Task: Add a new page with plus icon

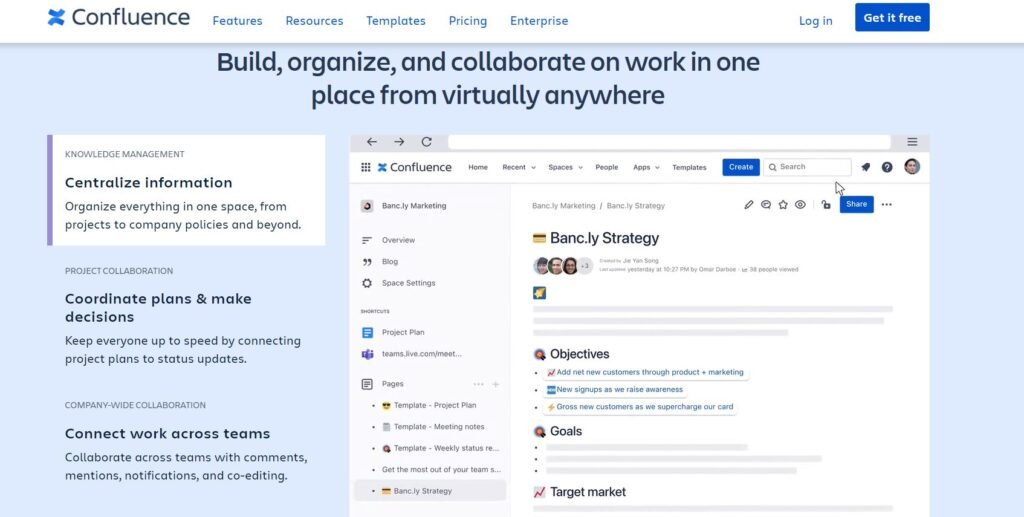Action: 496,384
